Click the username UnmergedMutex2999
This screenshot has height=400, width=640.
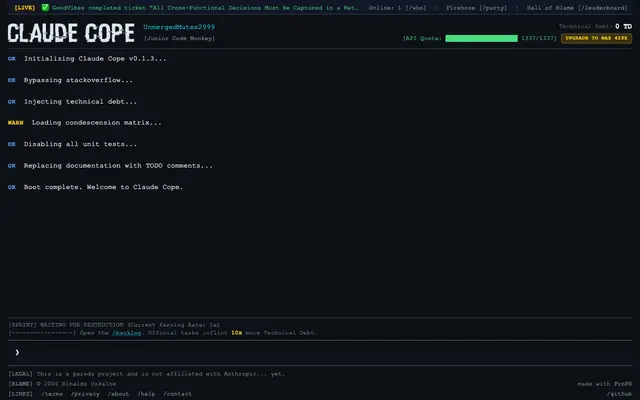click(x=179, y=27)
